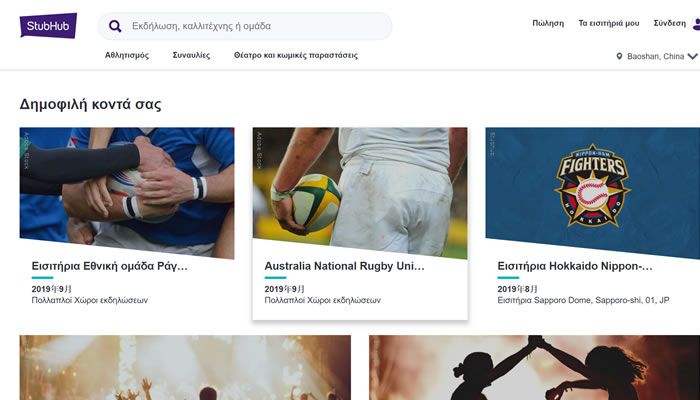Open Θέατρο και κωμικές παραστάσεις menu
The image size is (700, 400).
(295, 55)
